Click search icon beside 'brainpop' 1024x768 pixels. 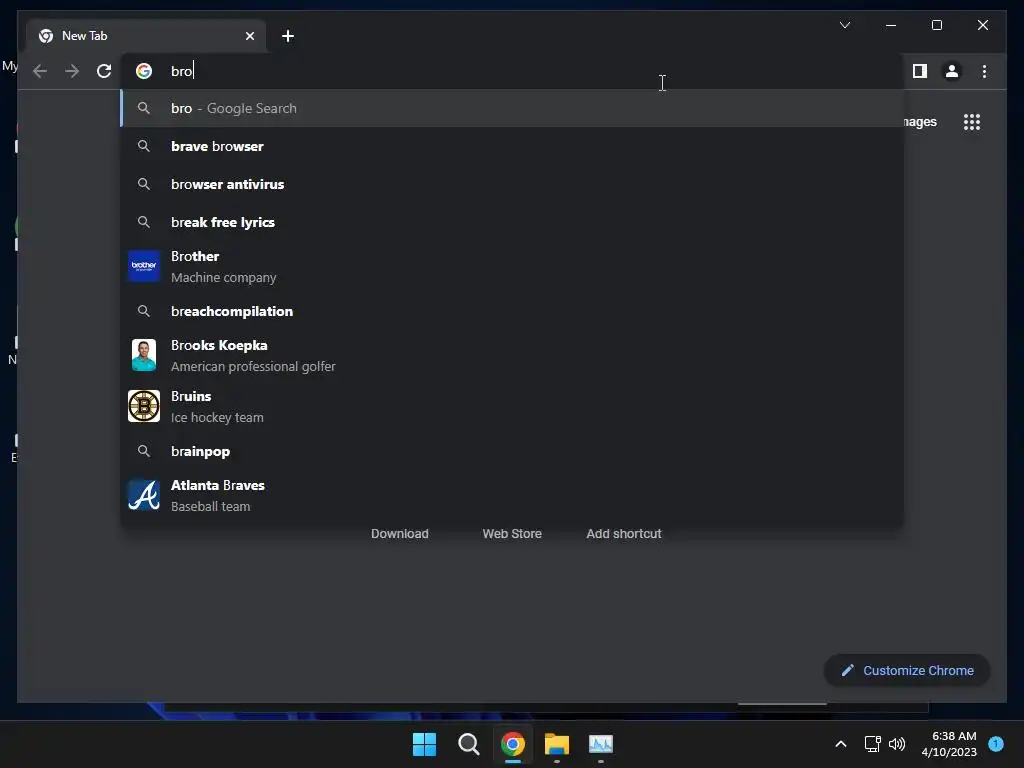point(144,451)
